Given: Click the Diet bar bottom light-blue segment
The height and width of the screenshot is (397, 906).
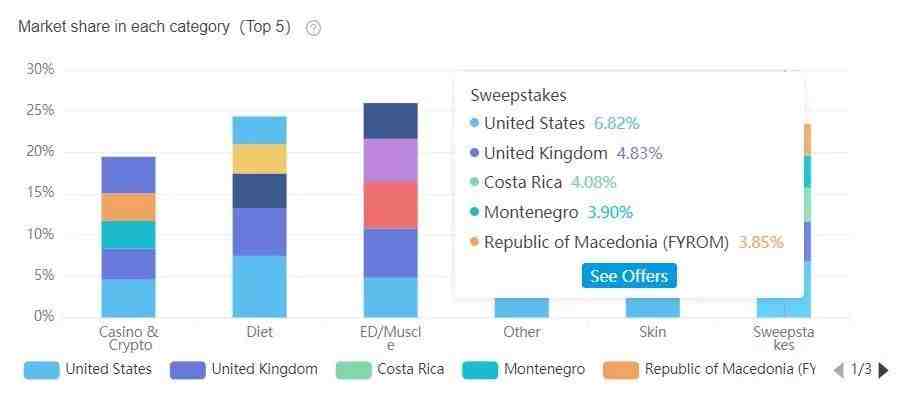Looking at the screenshot, I should 259,287.
